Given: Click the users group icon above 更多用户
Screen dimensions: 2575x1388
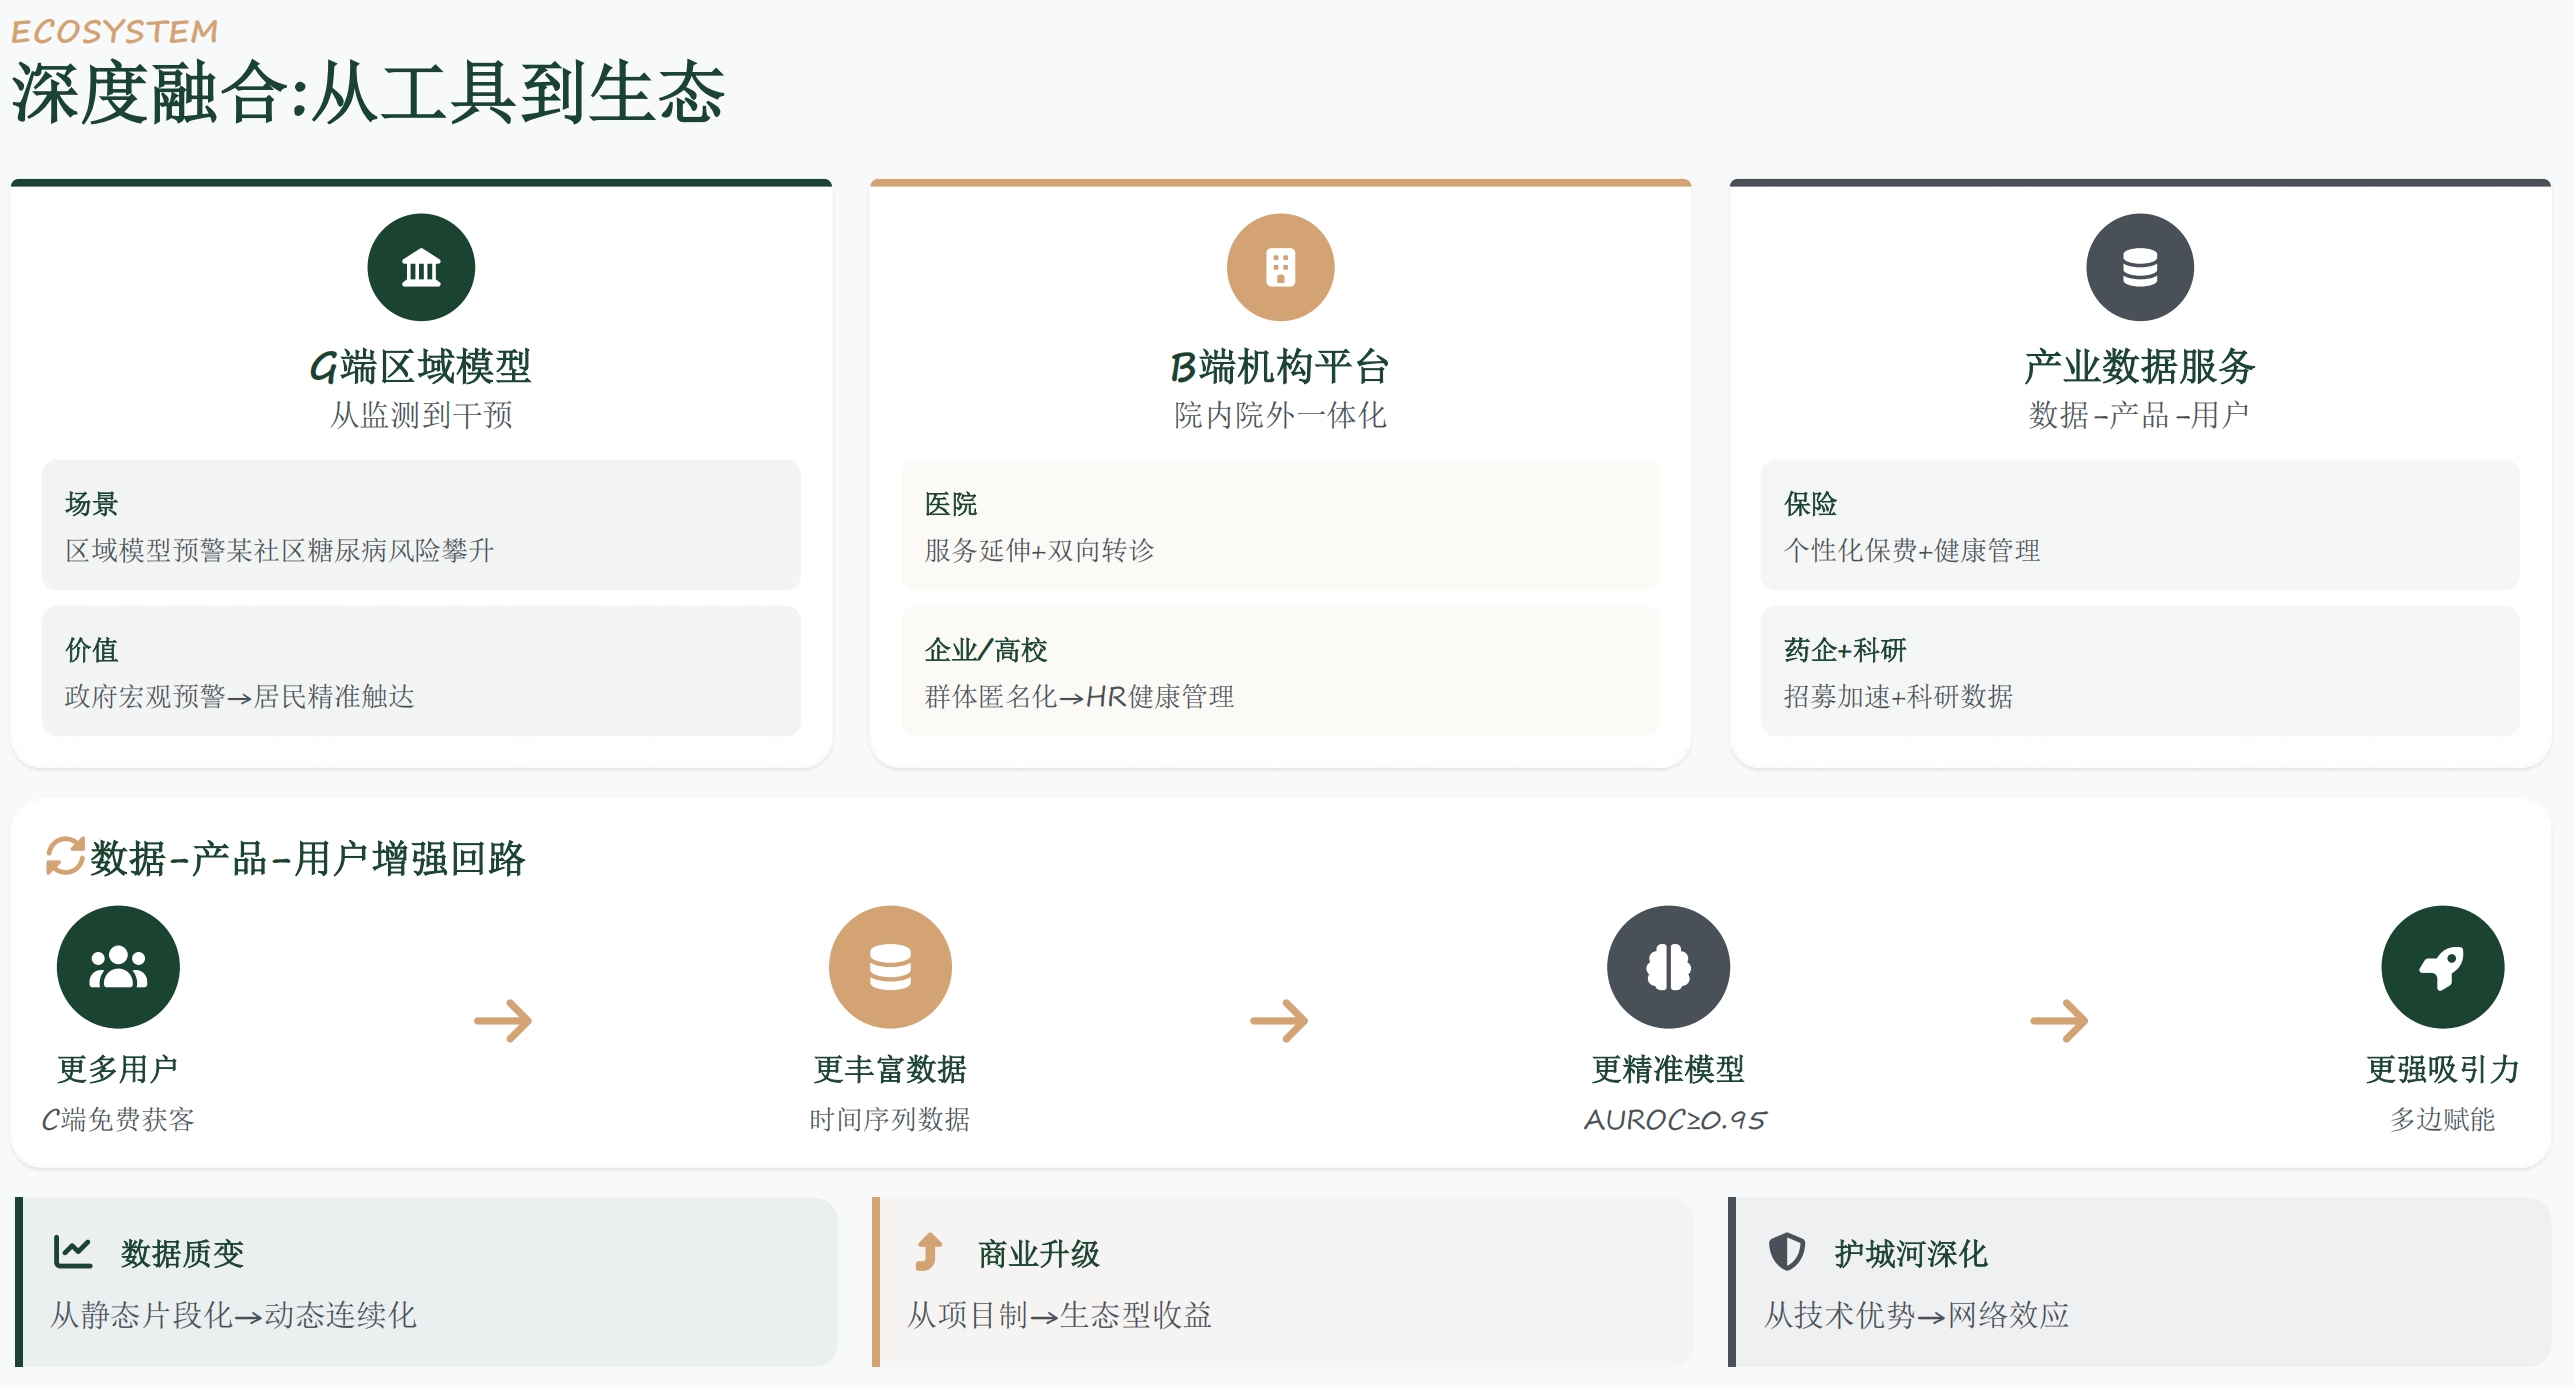Looking at the screenshot, I should point(118,966).
